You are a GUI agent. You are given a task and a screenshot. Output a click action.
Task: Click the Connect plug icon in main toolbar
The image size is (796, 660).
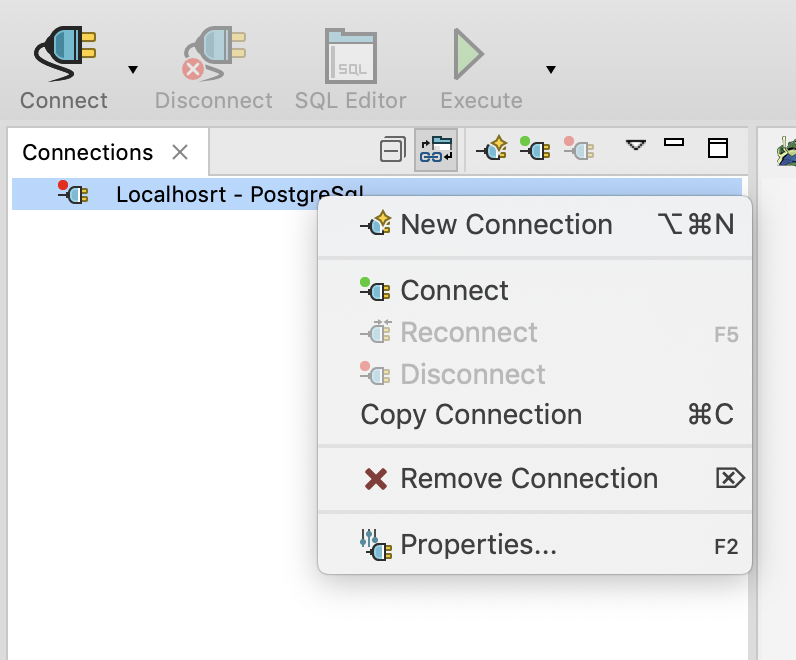64,55
